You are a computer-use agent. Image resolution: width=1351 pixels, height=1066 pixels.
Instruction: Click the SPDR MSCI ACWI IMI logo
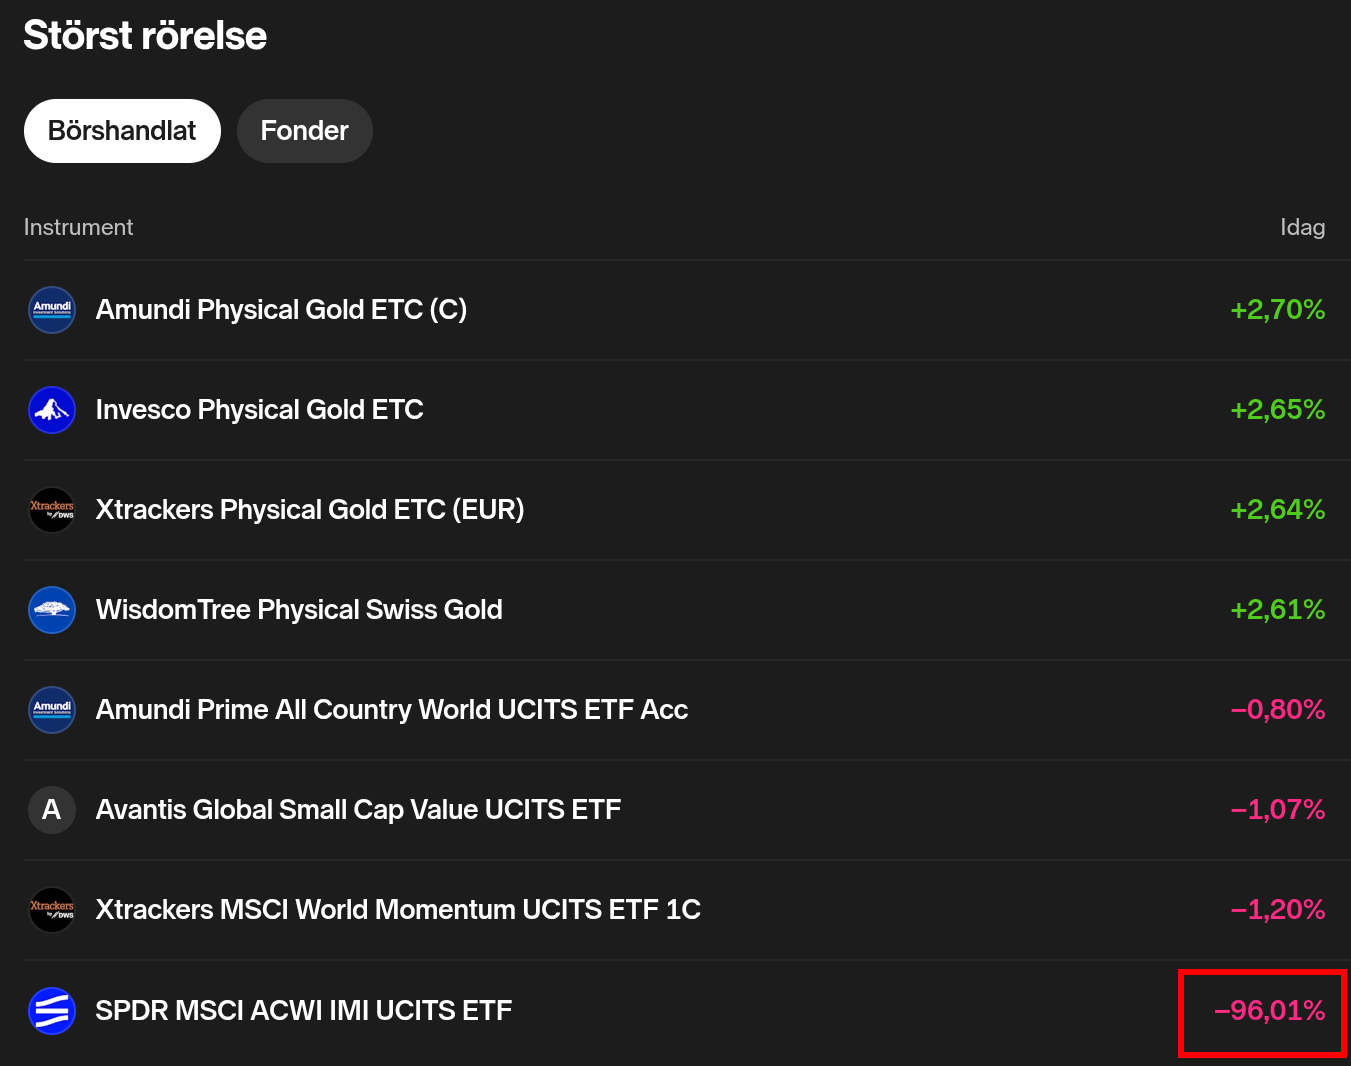pyautogui.click(x=52, y=1011)
